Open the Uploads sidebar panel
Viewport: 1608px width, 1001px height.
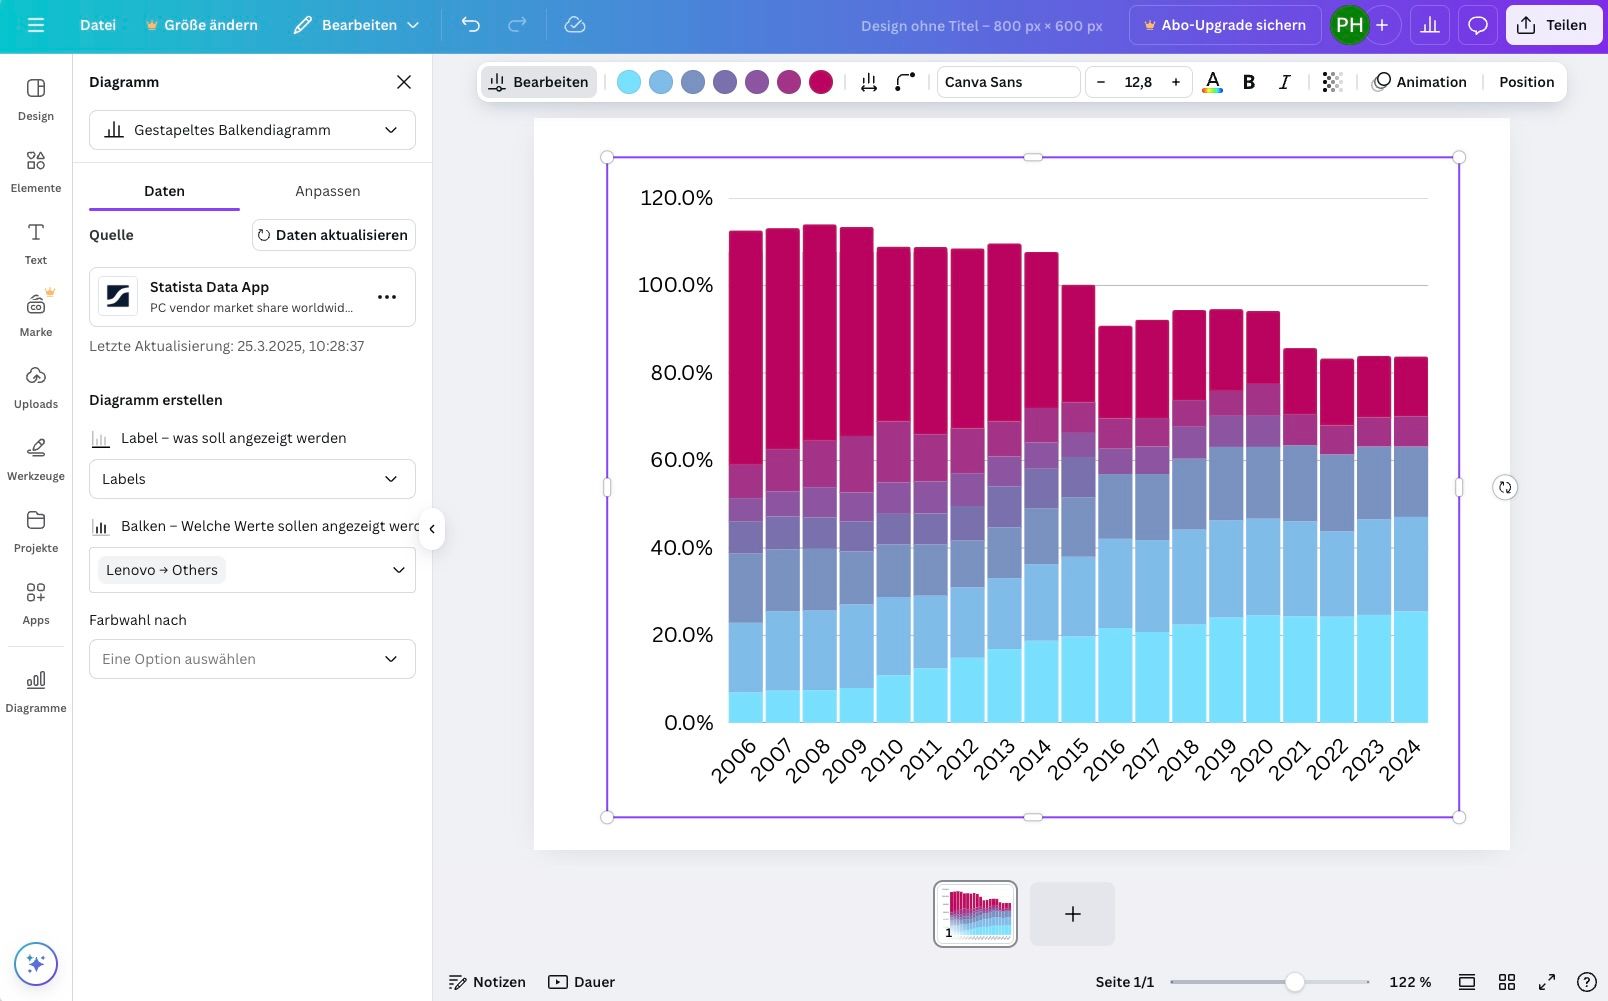tap(36, 387)
